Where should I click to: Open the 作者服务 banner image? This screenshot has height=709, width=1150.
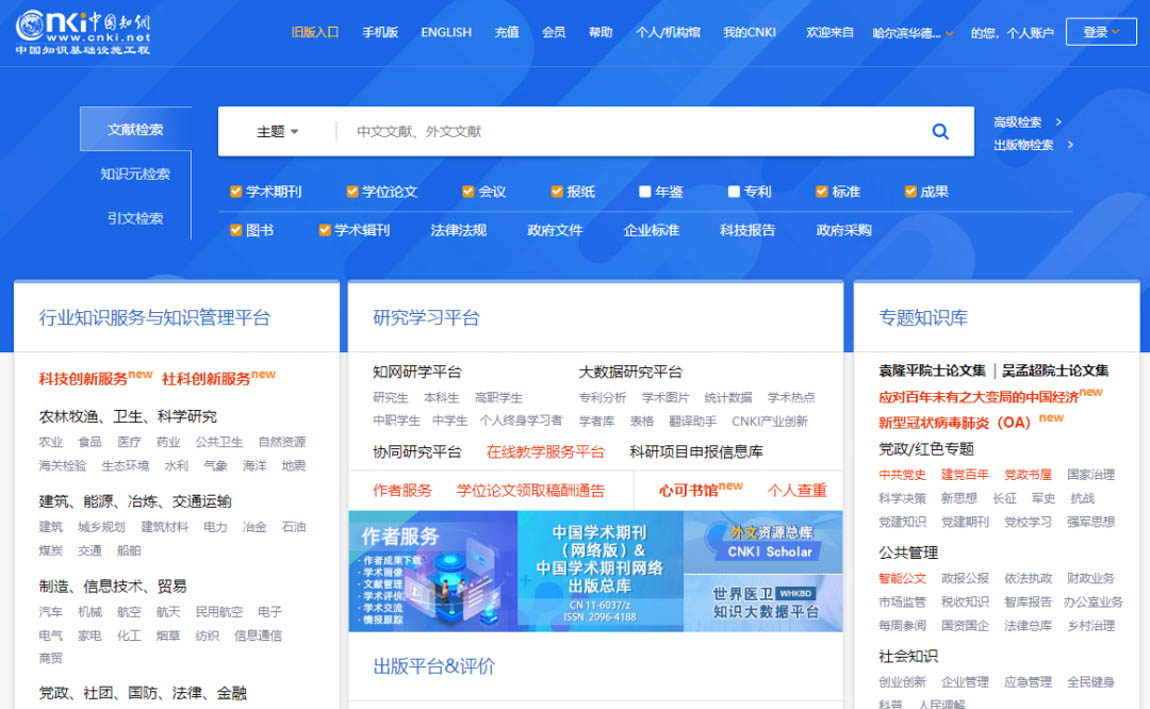click(432, 571)
